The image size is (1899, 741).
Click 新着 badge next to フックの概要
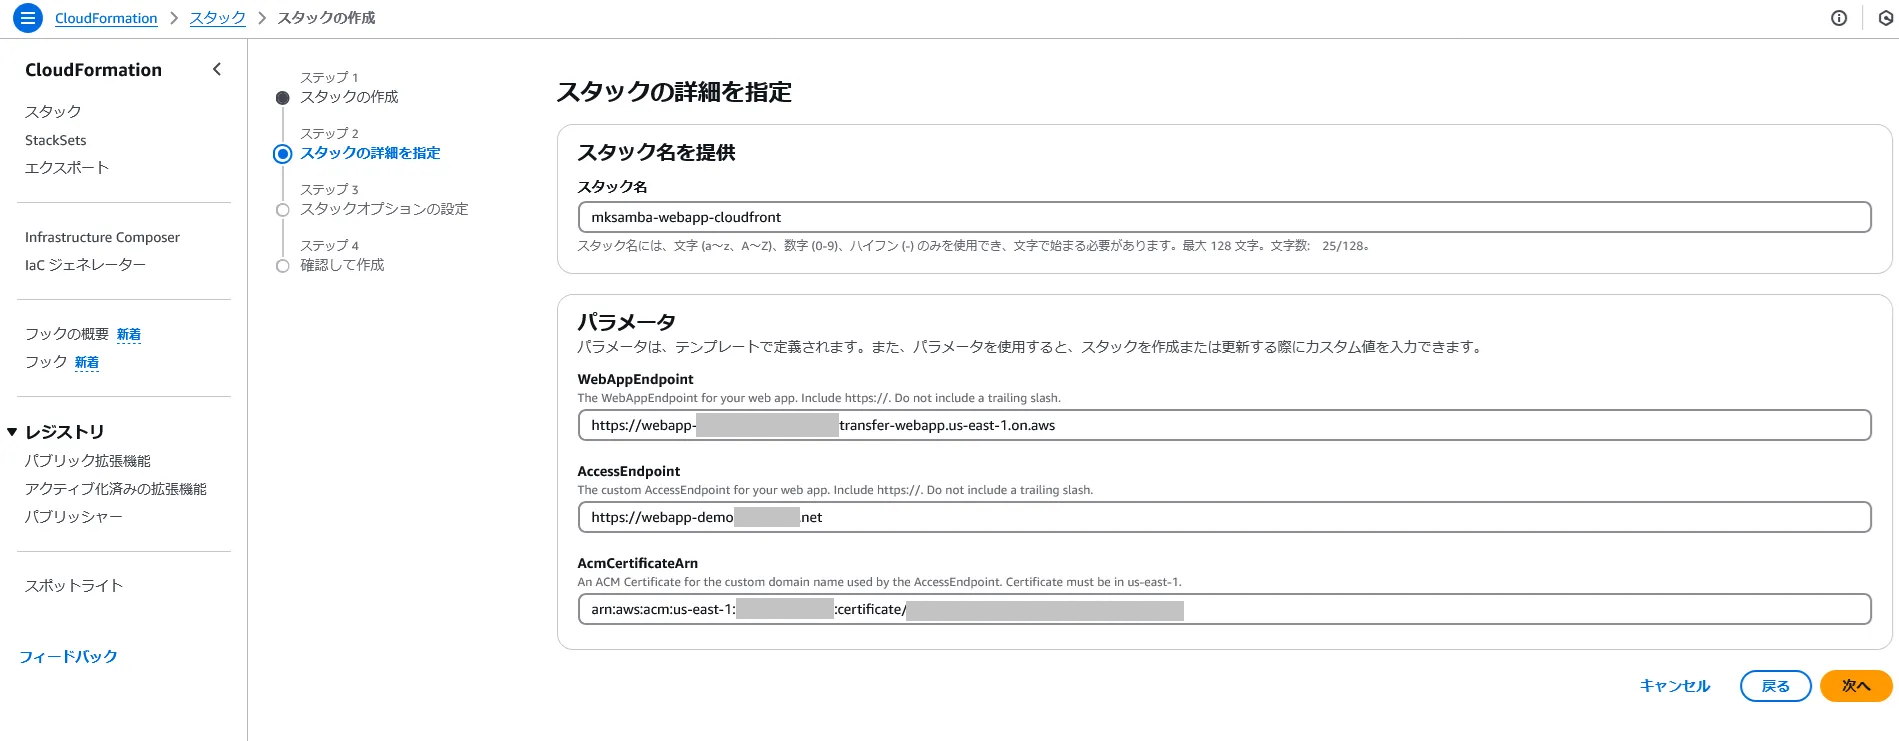(129, 334)
